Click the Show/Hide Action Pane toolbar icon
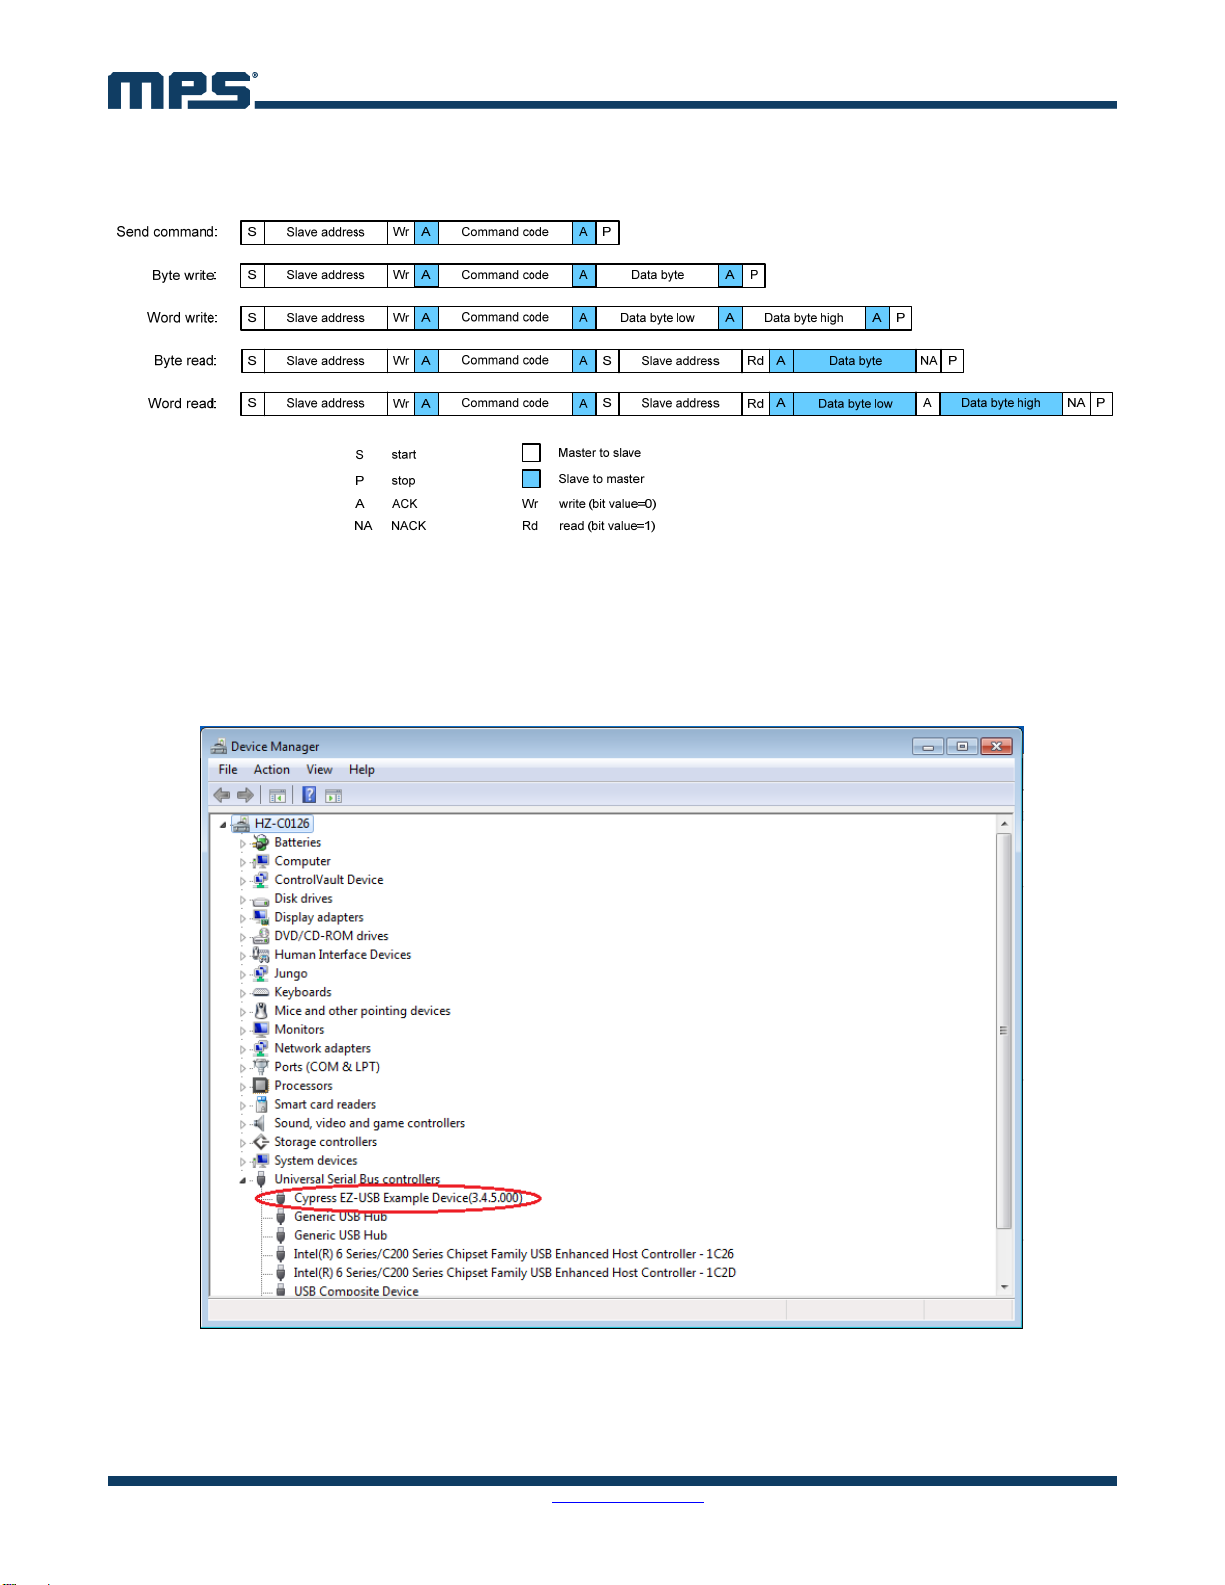This screenshot has height=1585, width=1225. click(x=334, y=795)
